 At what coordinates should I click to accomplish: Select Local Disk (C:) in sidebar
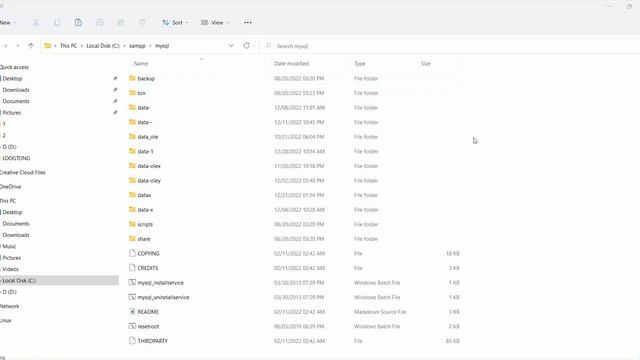(19, 280)
